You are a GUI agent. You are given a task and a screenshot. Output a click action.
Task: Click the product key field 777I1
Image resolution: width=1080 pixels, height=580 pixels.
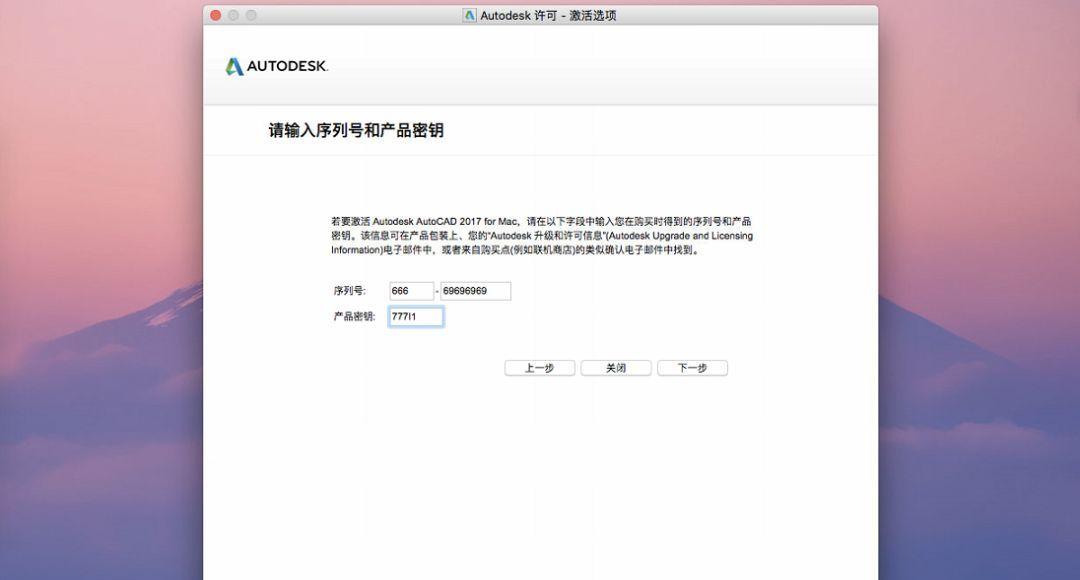[415, 316]
